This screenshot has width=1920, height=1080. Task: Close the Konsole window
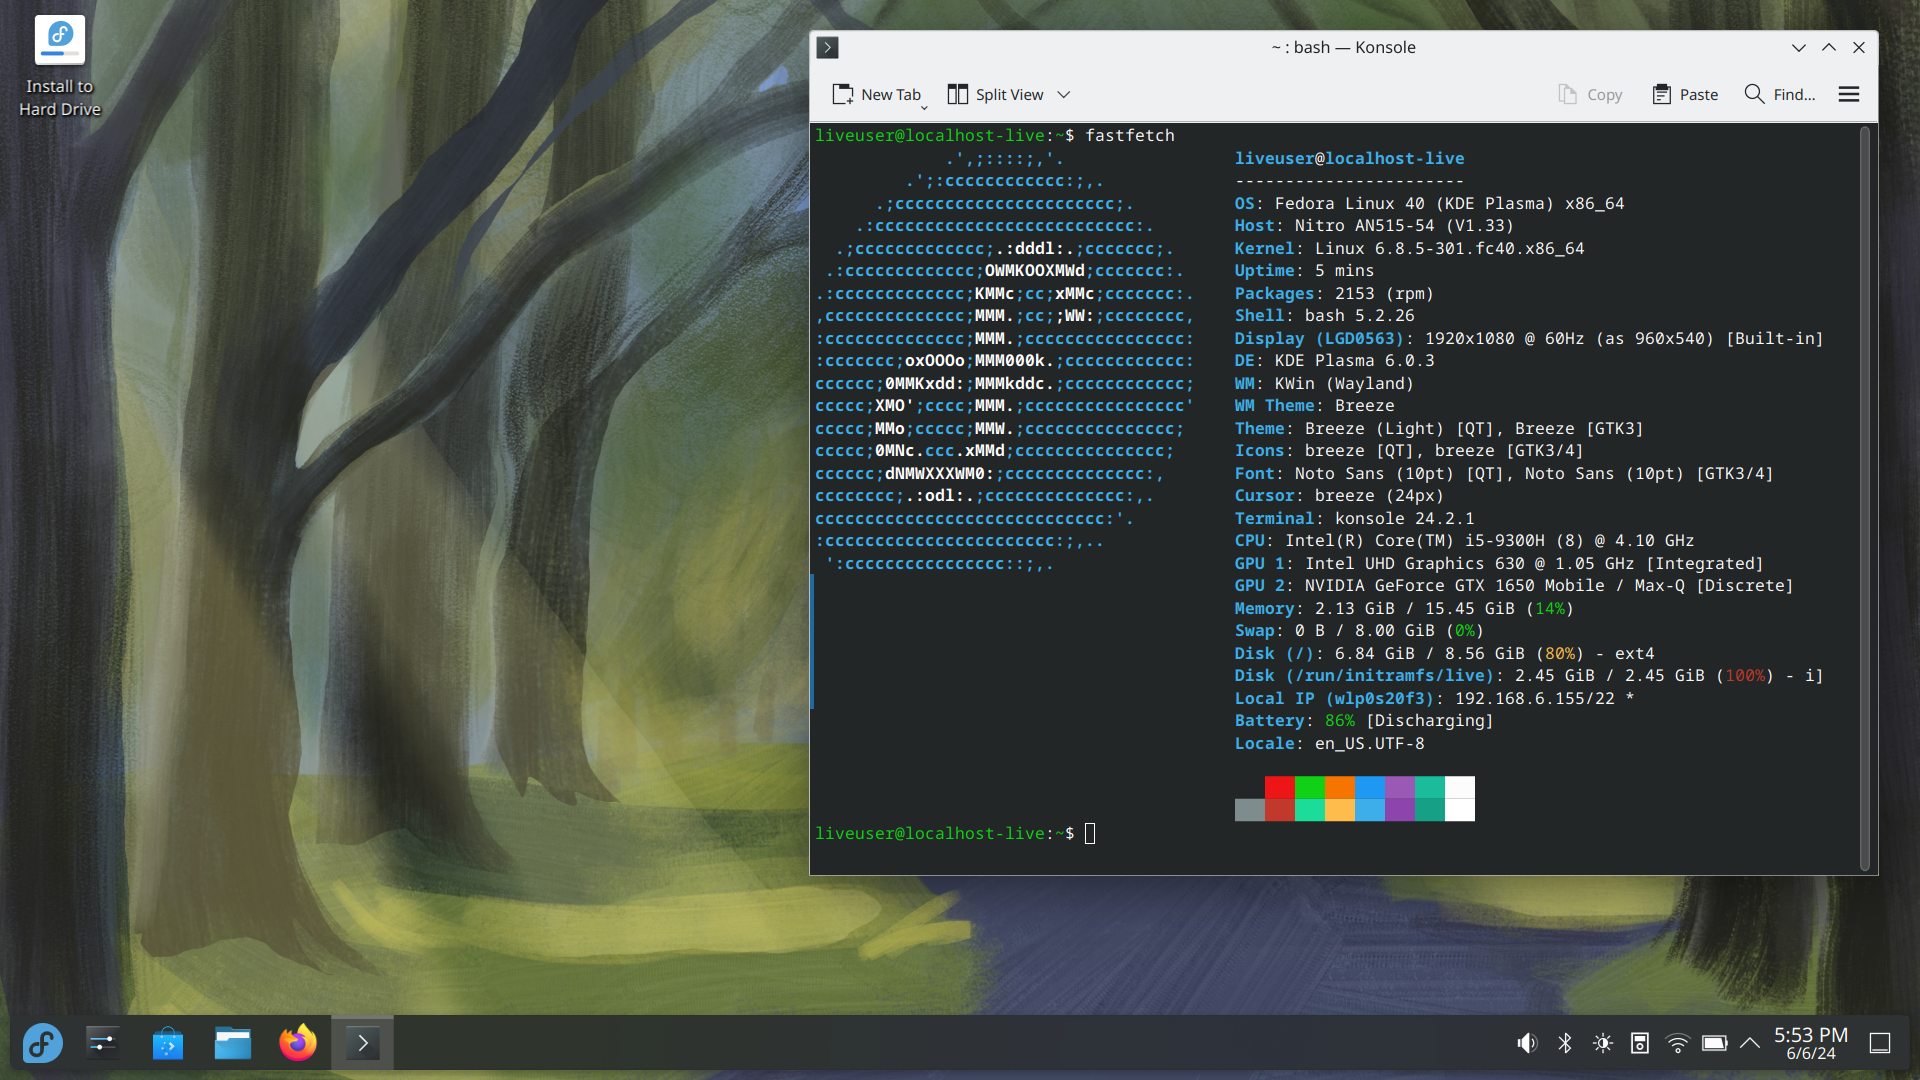pyautogui.click(x=1859, y=47)
